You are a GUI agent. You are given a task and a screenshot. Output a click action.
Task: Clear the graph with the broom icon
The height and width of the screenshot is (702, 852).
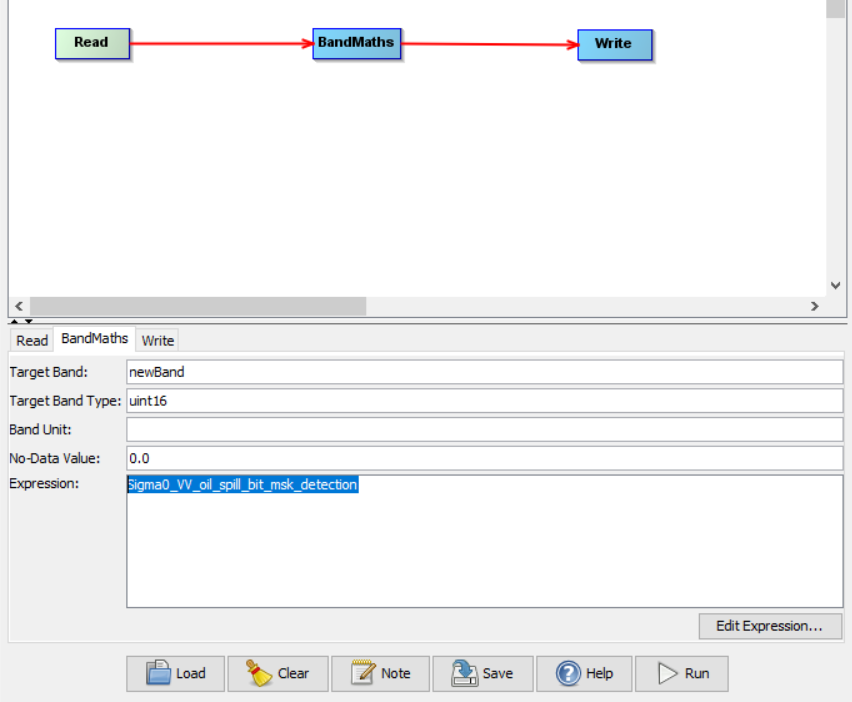coord(278,673)
